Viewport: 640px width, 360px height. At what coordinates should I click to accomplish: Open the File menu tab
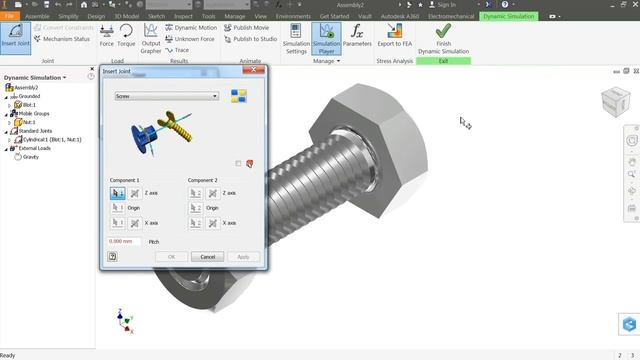tap(9, 16)
